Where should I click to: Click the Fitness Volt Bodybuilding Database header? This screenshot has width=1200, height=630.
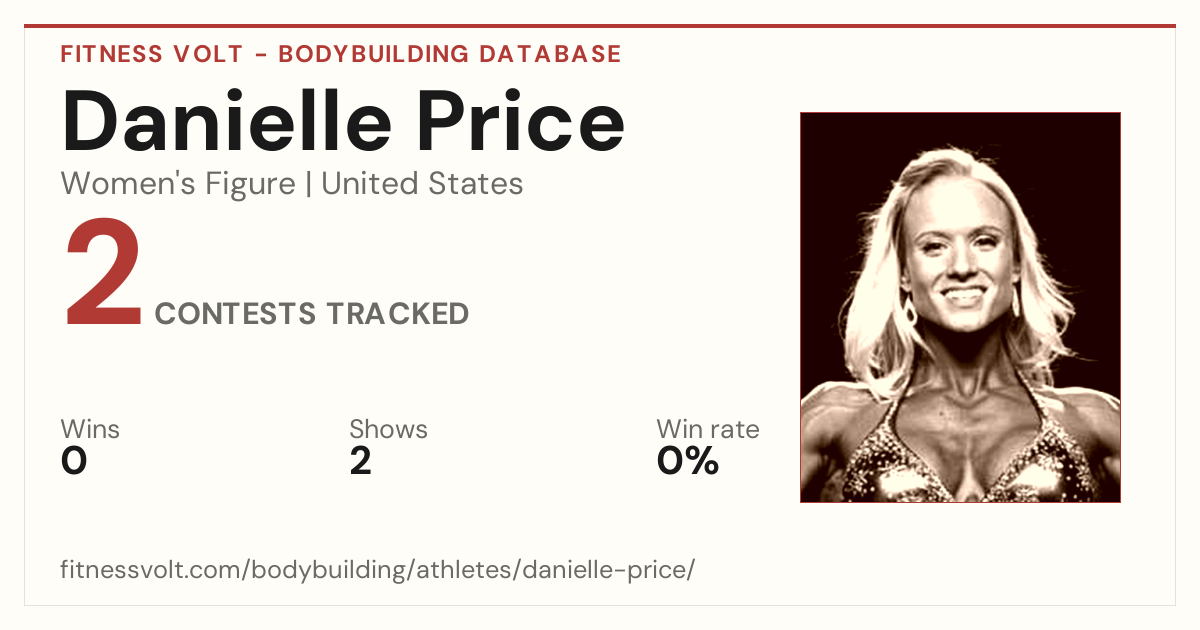341,54
